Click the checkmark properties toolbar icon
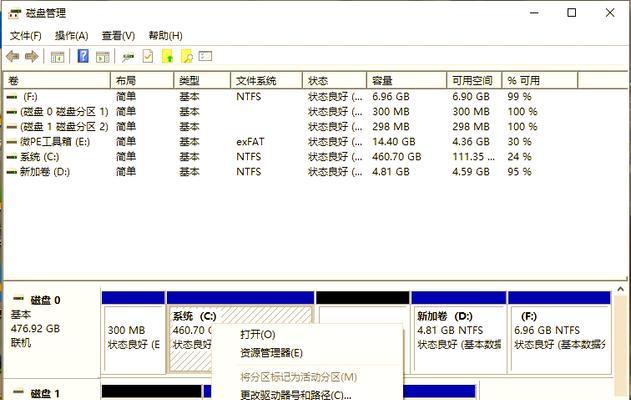 tap(148, 57)
